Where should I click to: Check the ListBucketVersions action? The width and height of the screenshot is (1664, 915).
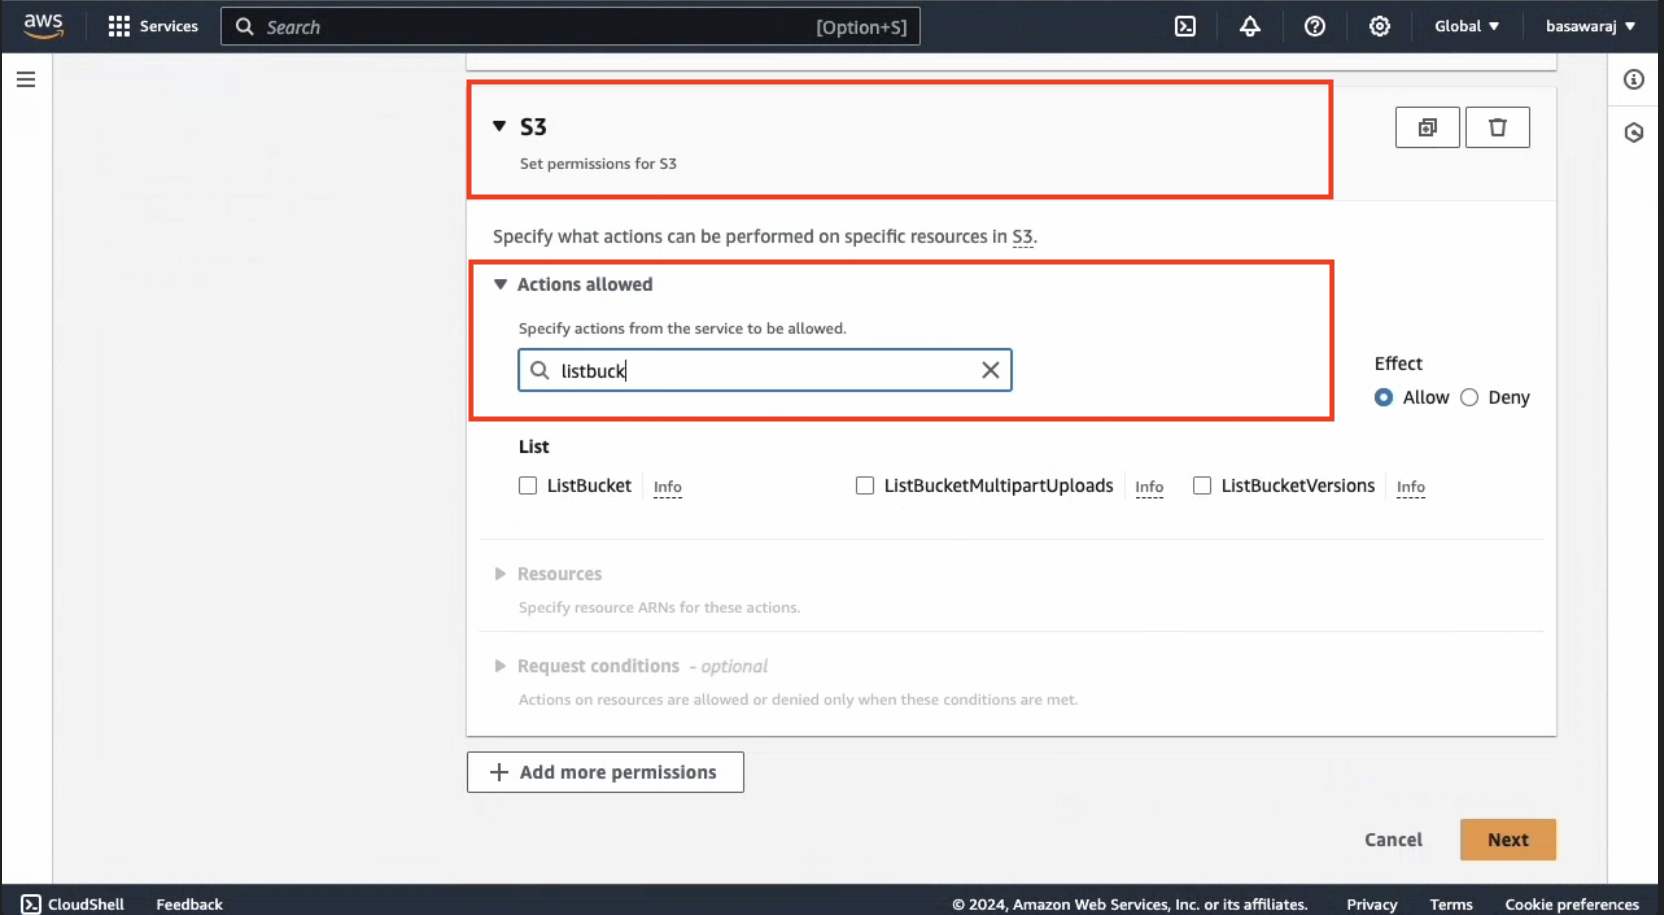click(1202, 486)
